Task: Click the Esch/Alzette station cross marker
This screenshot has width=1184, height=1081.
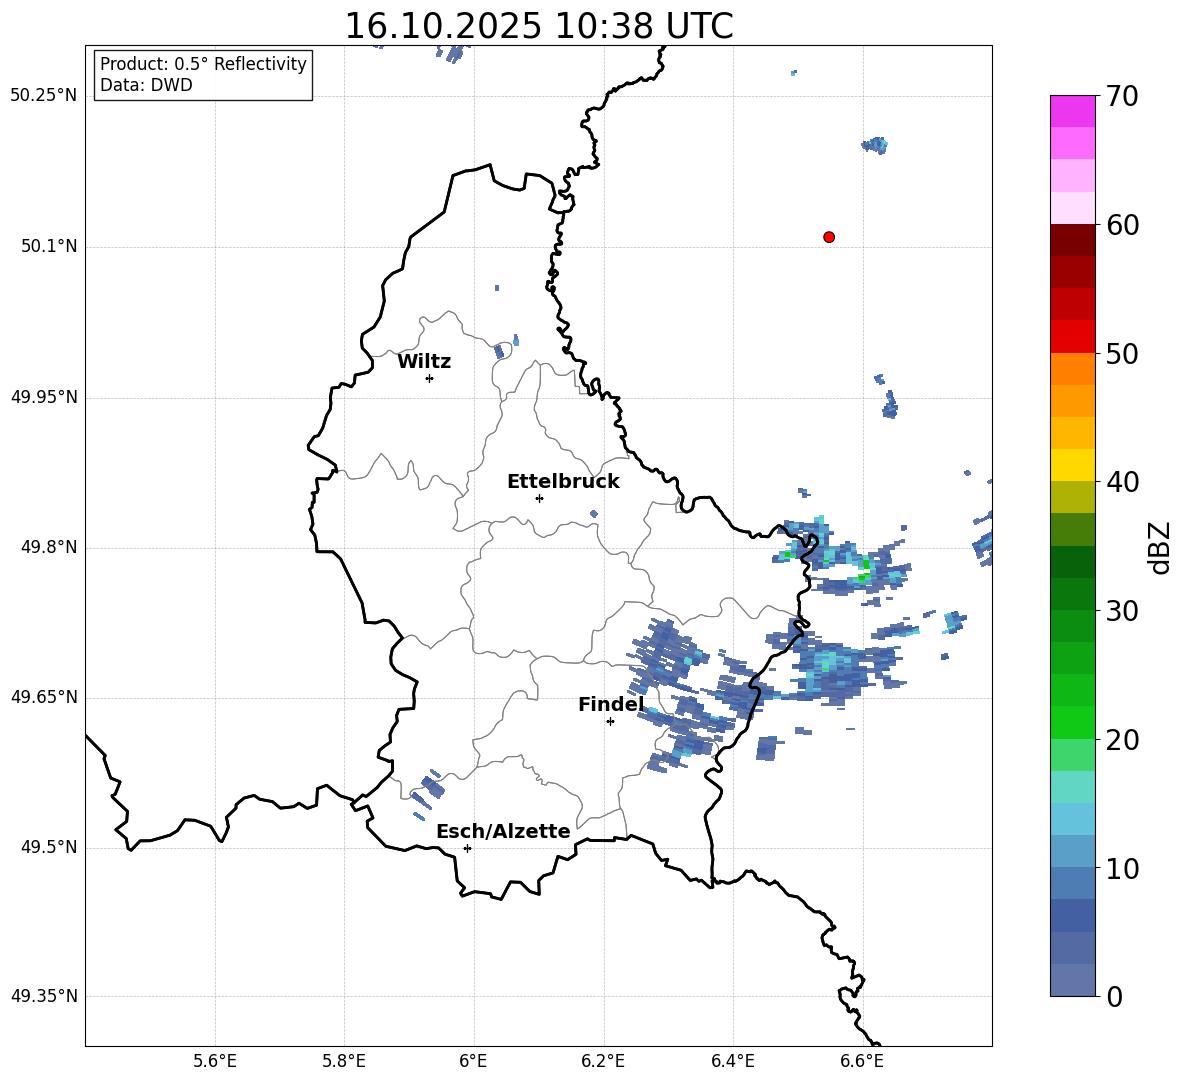Action: 467,848
